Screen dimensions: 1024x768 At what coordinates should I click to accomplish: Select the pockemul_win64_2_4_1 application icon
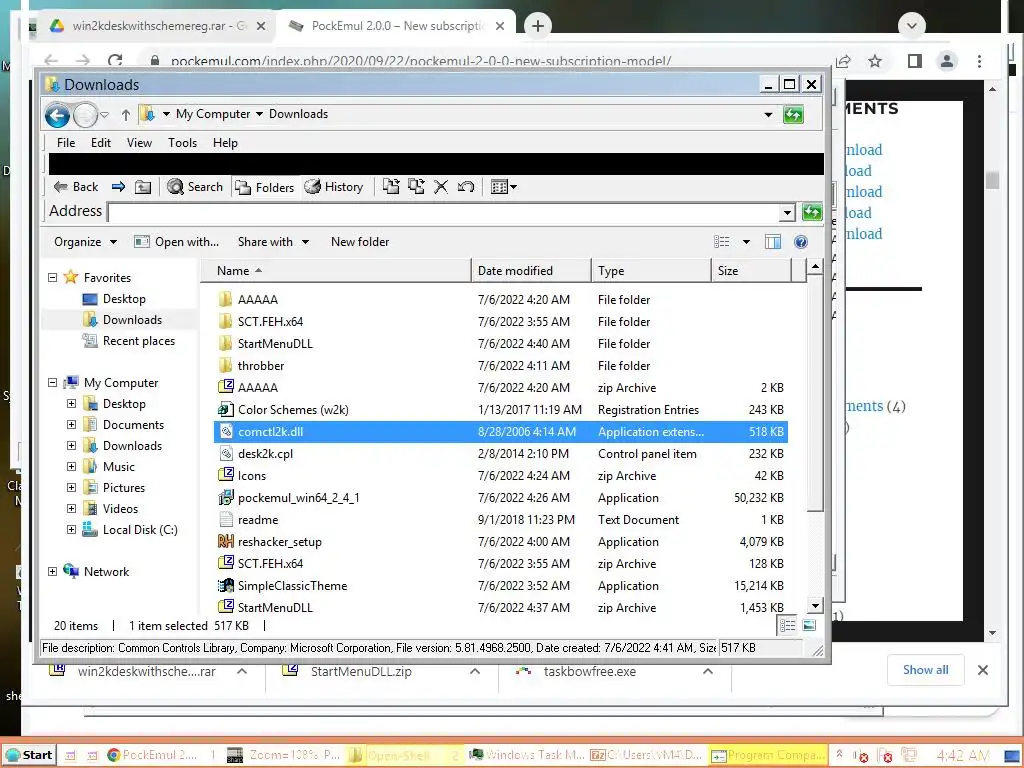[225, 498]
